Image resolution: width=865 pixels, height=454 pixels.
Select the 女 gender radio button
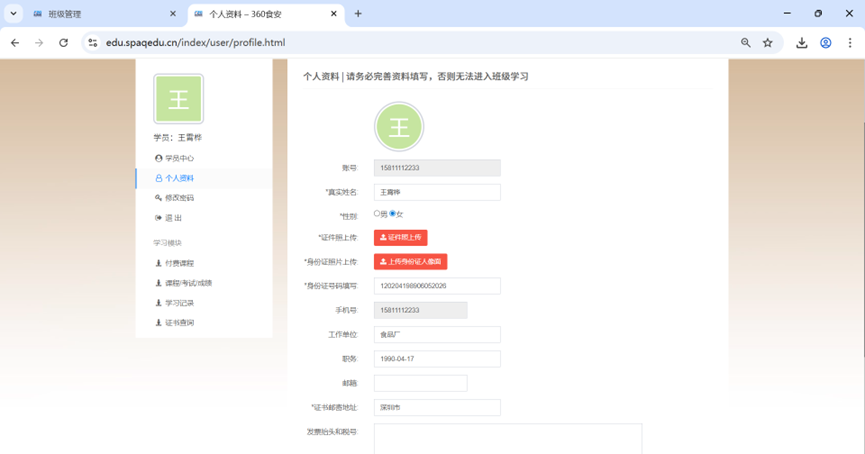point(392,213)
